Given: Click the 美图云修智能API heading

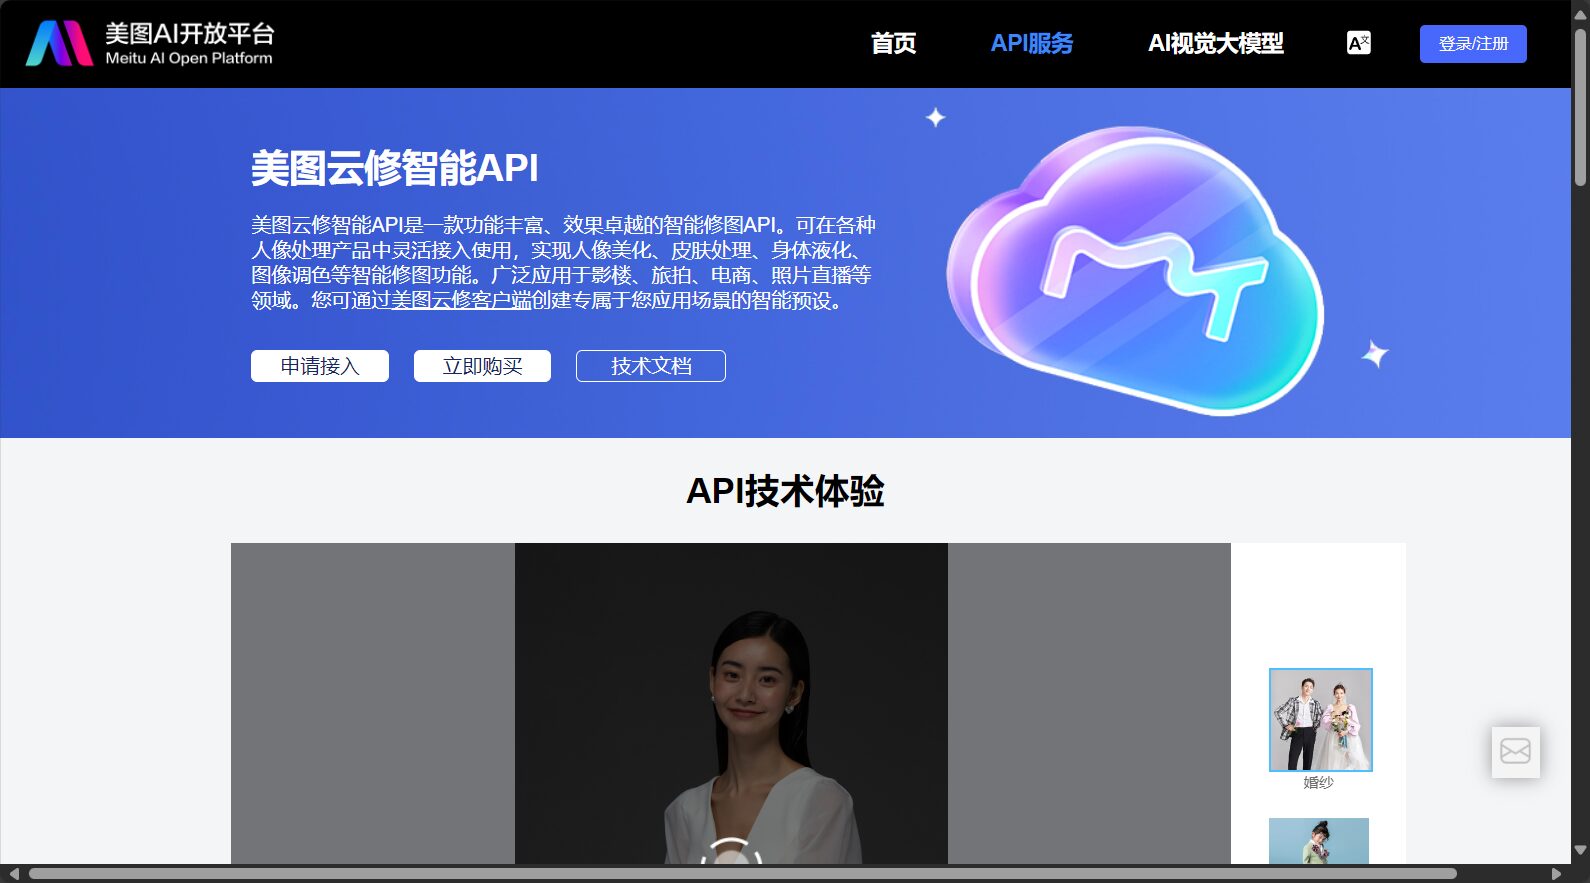Looking at the screenshot, I should tap(395, 168).
